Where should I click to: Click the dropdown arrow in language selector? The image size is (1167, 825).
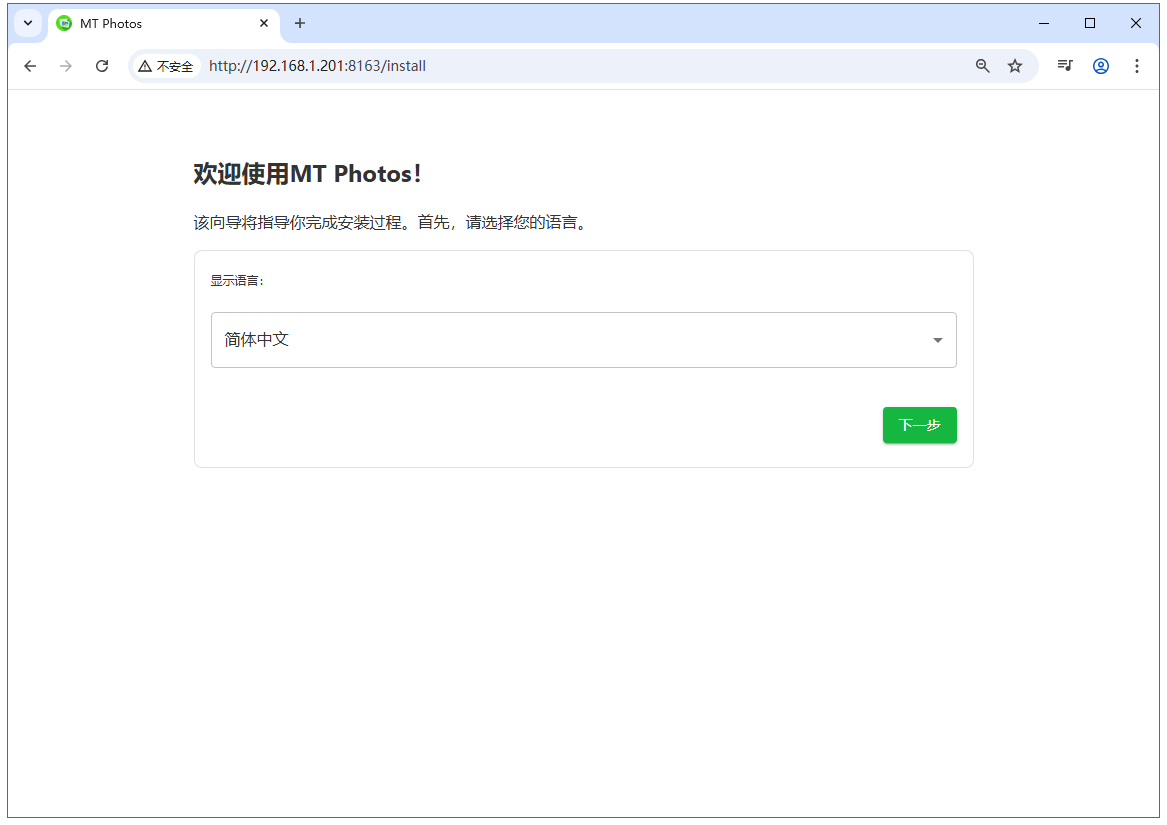937,340
